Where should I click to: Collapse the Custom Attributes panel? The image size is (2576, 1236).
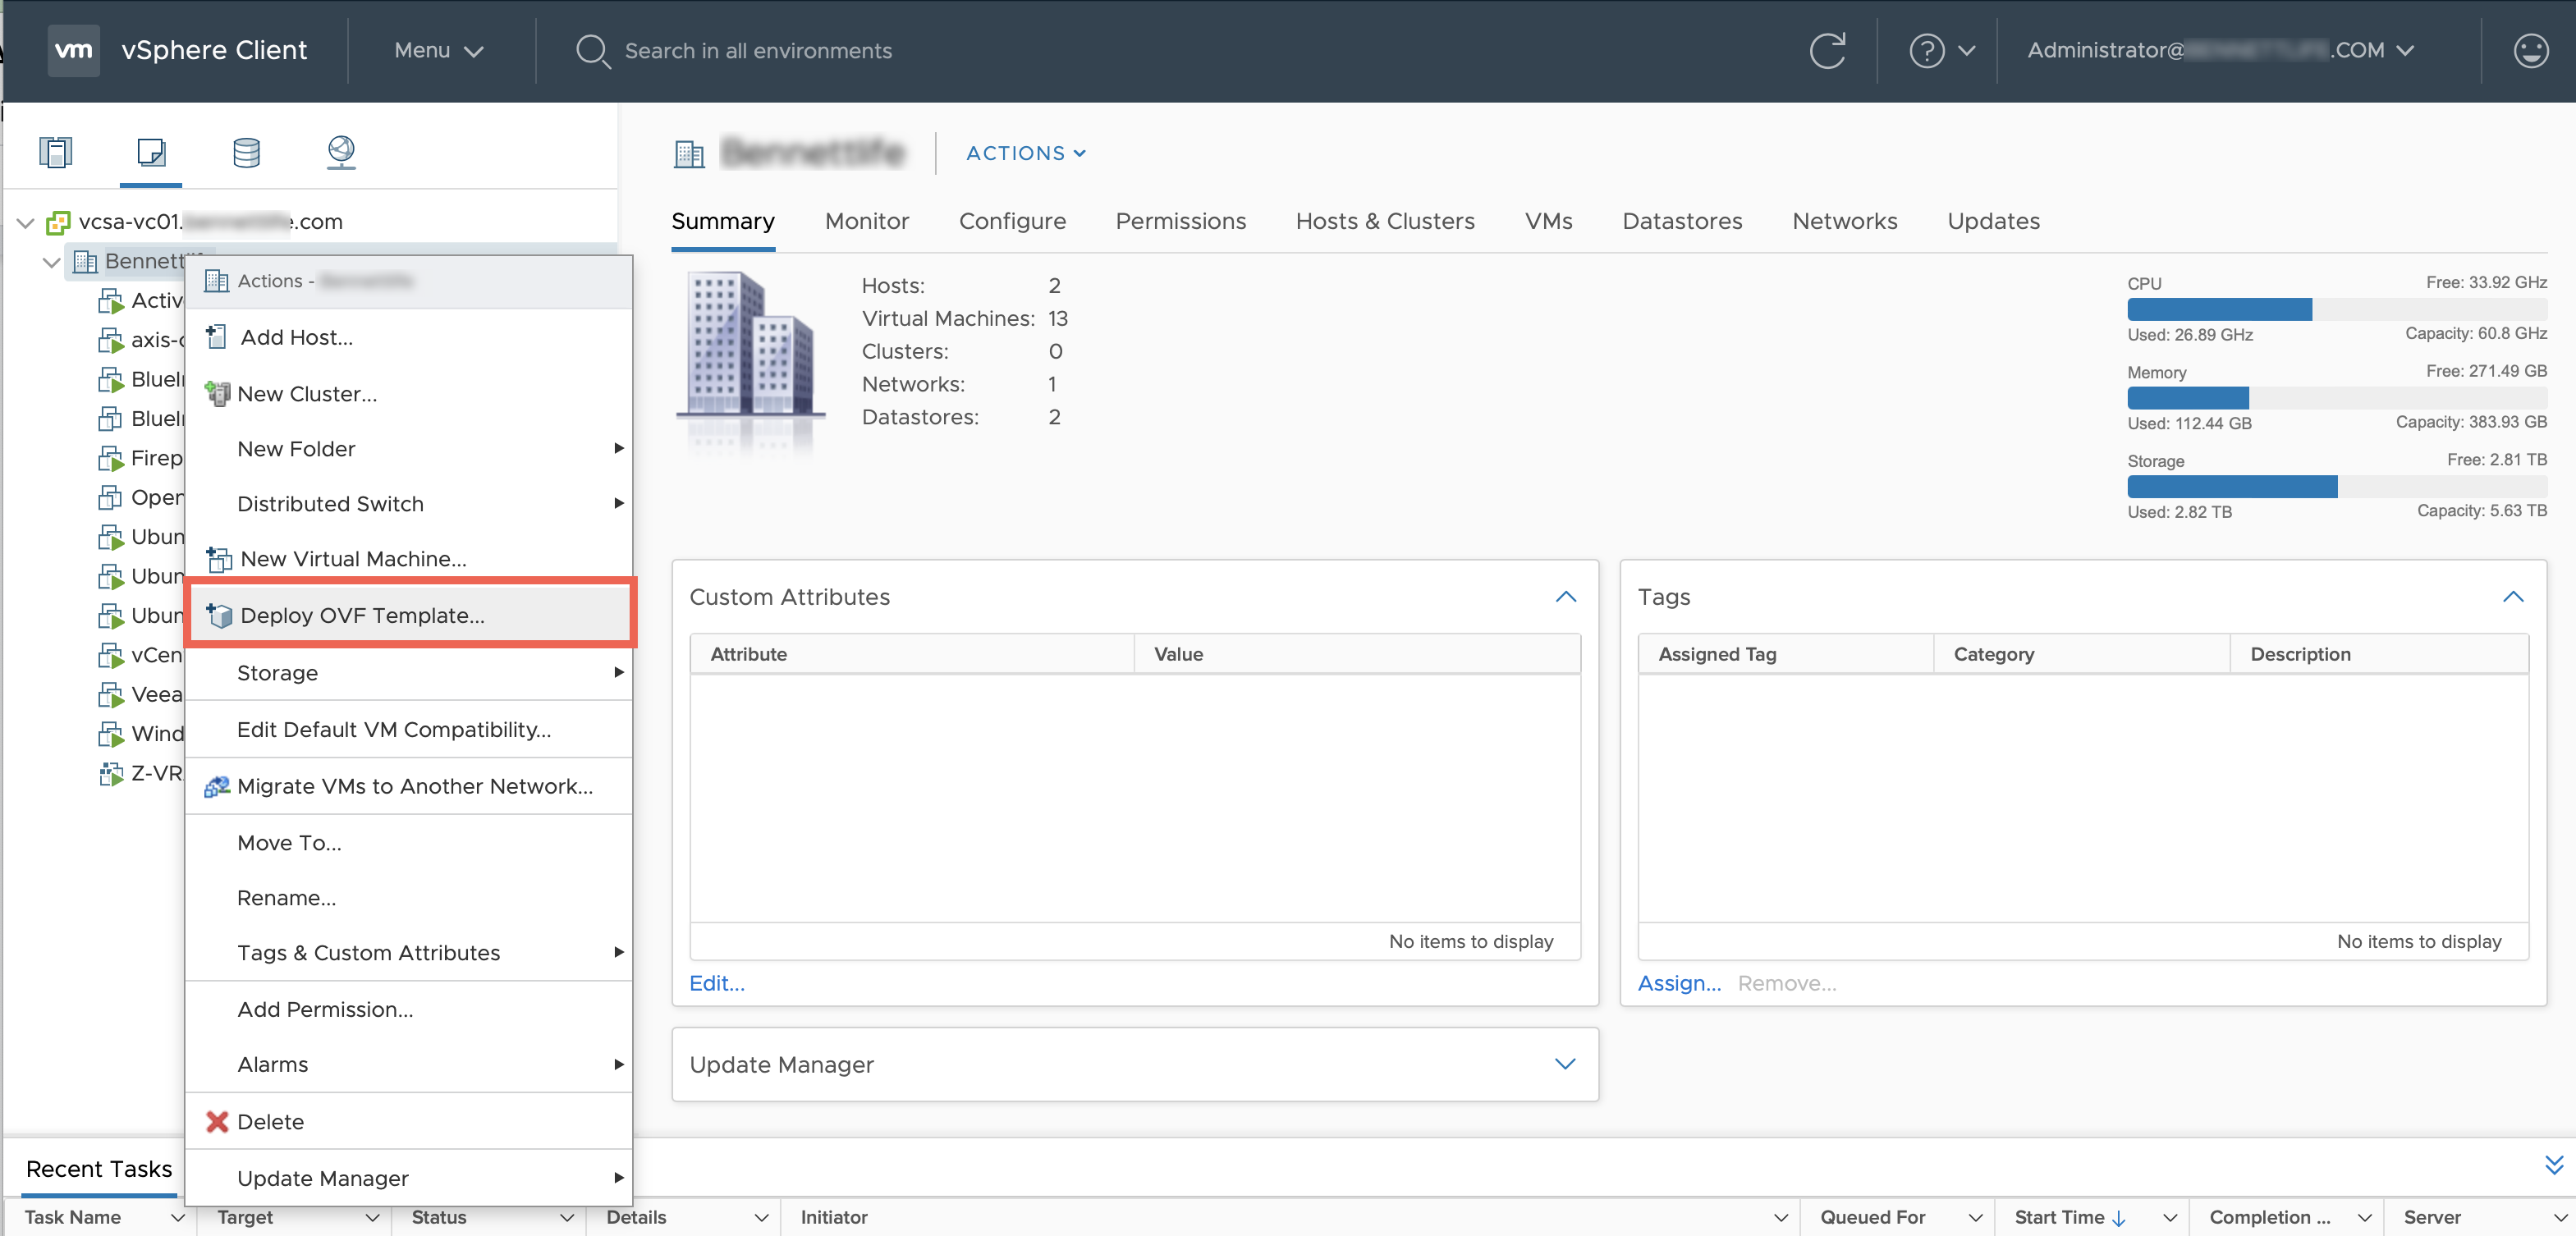pyautogui.click(x=1565, y=597)
